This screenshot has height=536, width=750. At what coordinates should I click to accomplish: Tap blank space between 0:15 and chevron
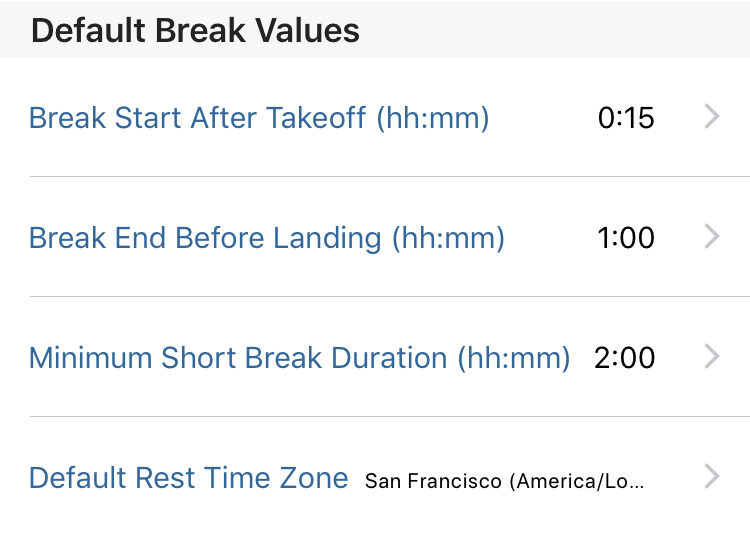(679, 118)
